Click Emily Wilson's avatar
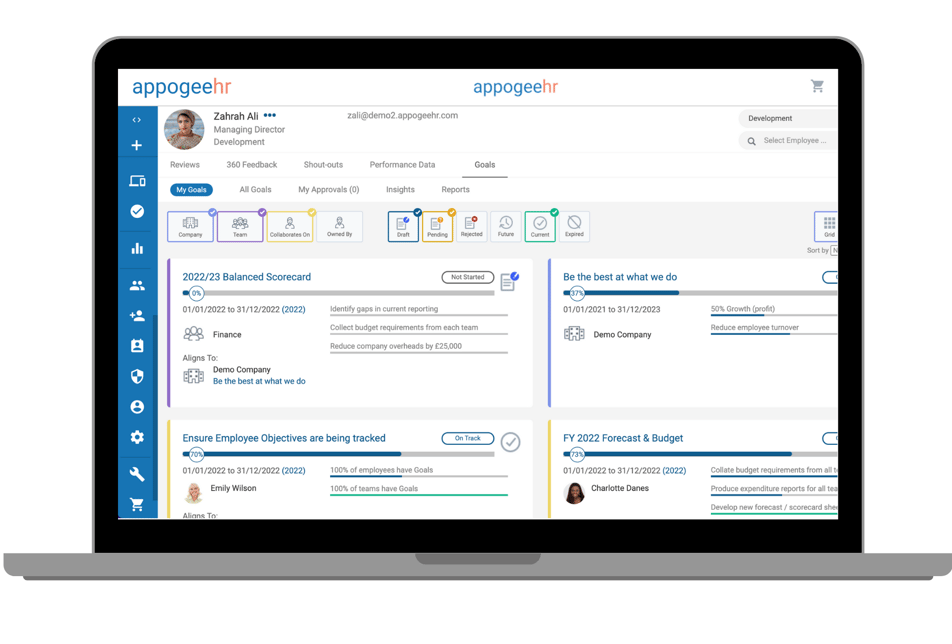Viewport: 952px width, 644px height. click(194, 493)
